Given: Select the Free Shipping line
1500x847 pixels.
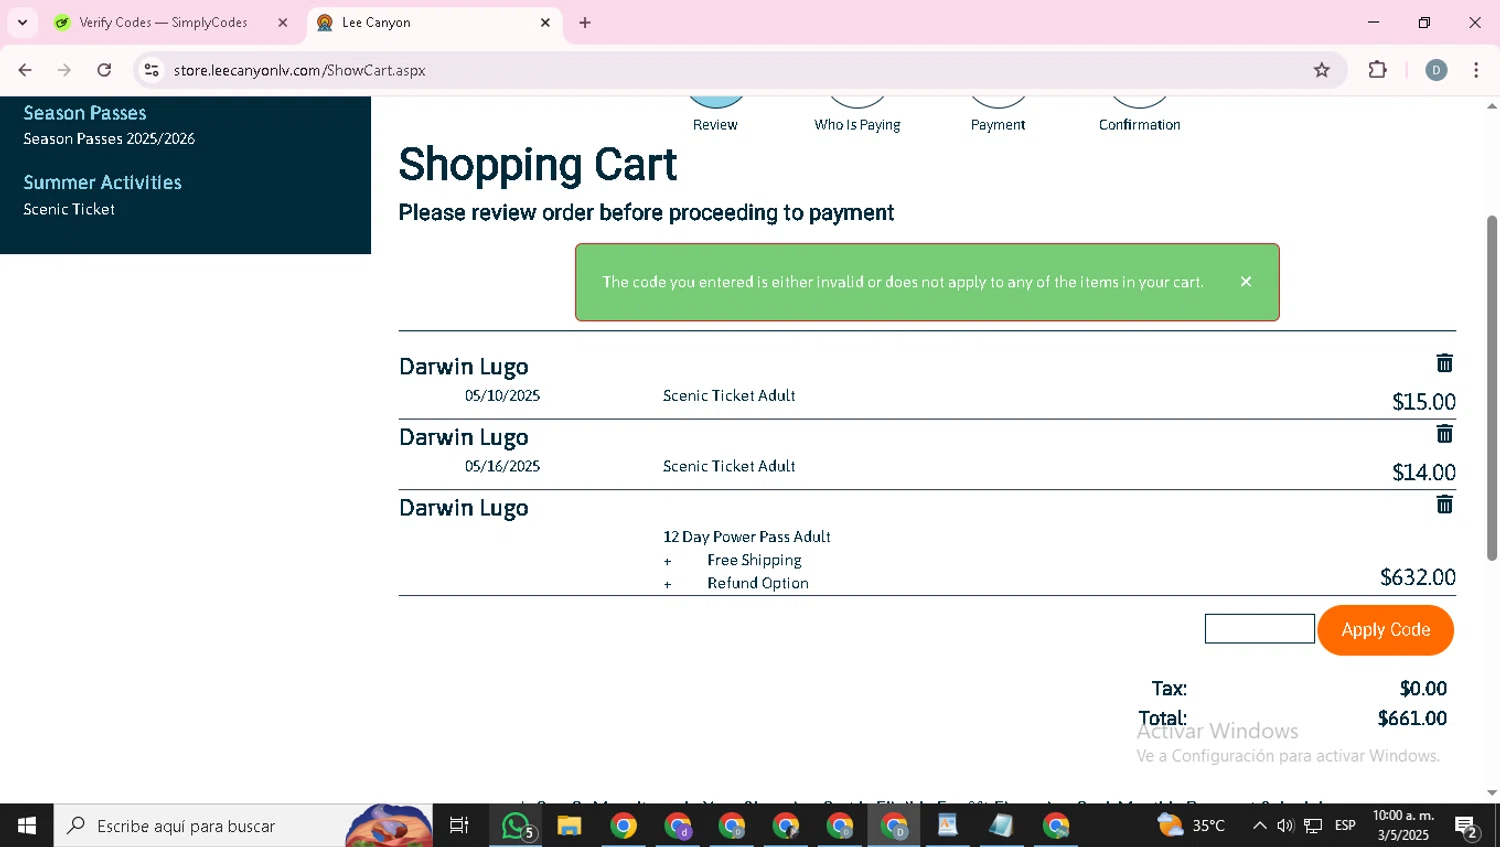Looking at the screenshot, I should 754,560.
